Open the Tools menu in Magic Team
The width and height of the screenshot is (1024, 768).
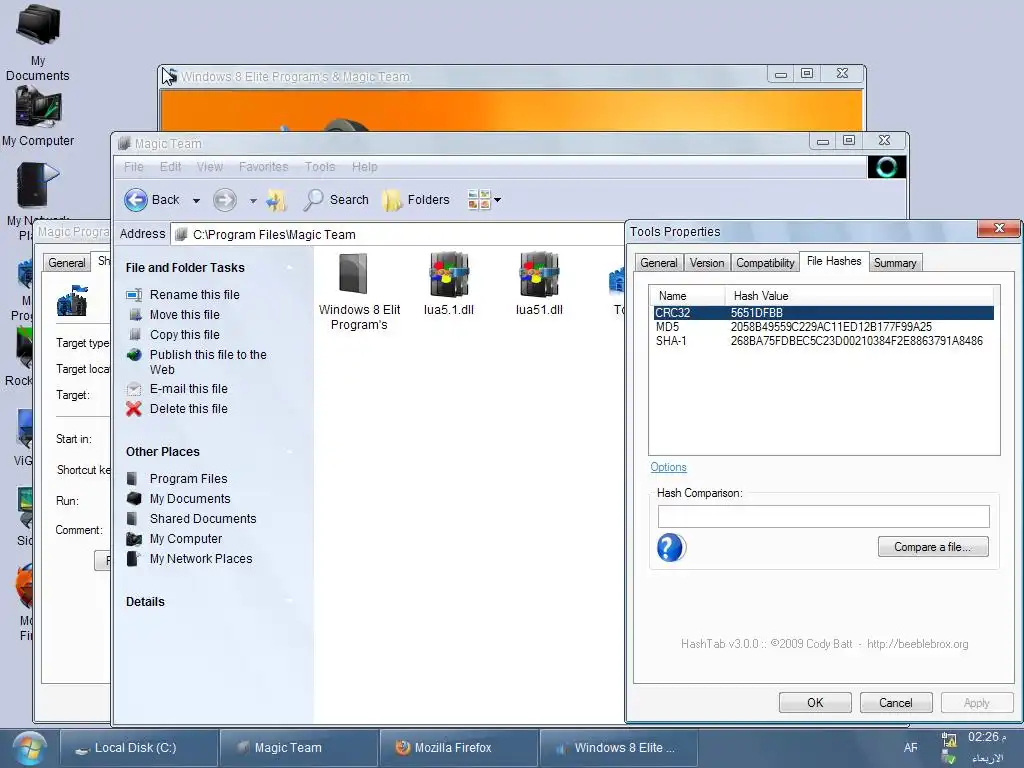(x=319, y=167)
